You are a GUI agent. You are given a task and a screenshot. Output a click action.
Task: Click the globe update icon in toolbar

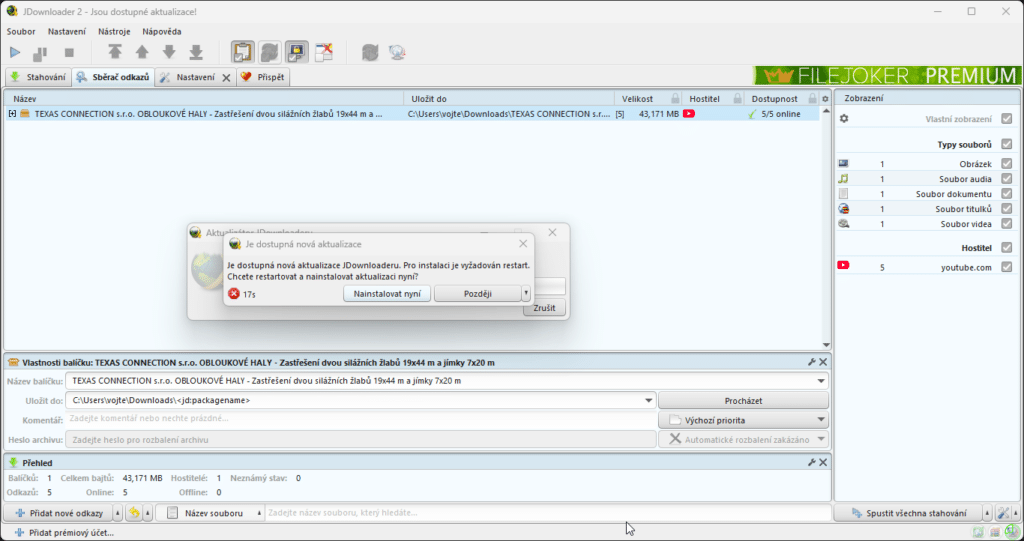pyautogui.click(x=396, y=52)
